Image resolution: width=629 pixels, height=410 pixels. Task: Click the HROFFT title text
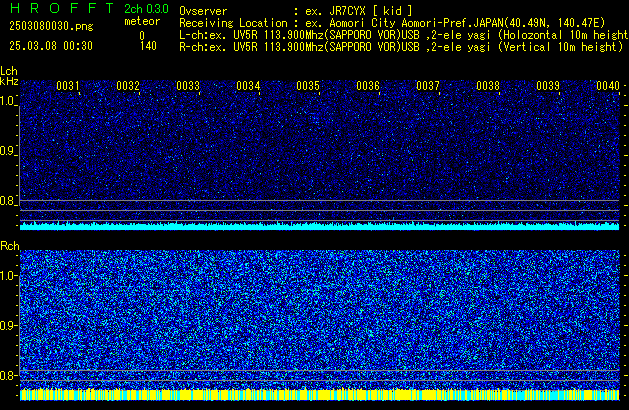click(x=62, y=8)
